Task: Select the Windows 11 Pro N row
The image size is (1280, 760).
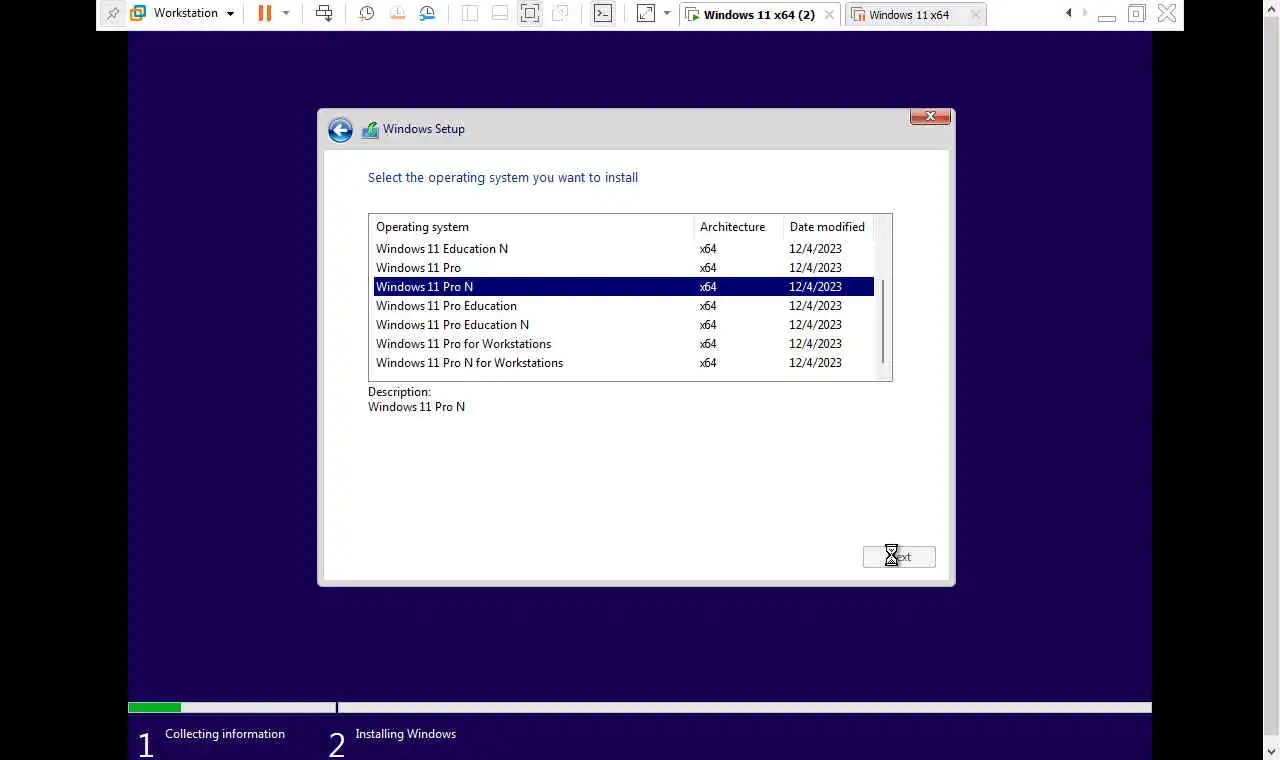Action: click(623, 287)
